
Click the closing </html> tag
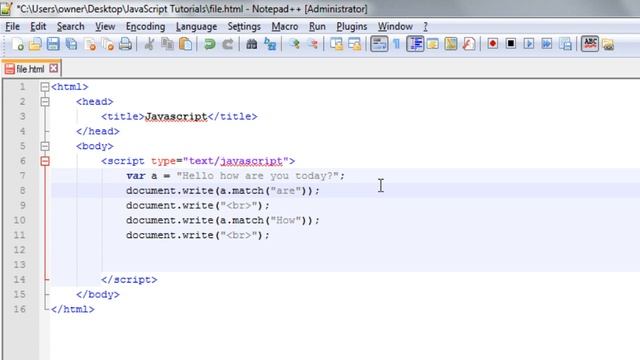click(73, 309)
